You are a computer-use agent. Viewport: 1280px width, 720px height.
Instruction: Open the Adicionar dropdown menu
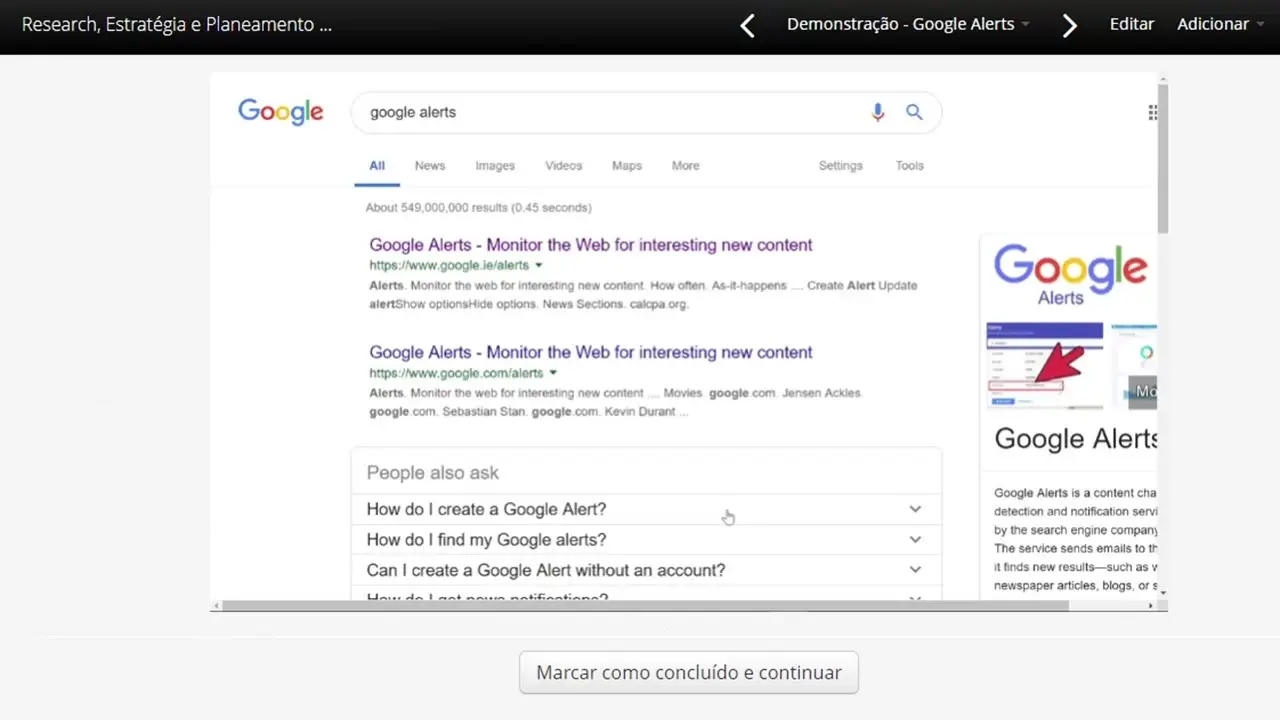pyautogui.click(x=1220, y=24)
